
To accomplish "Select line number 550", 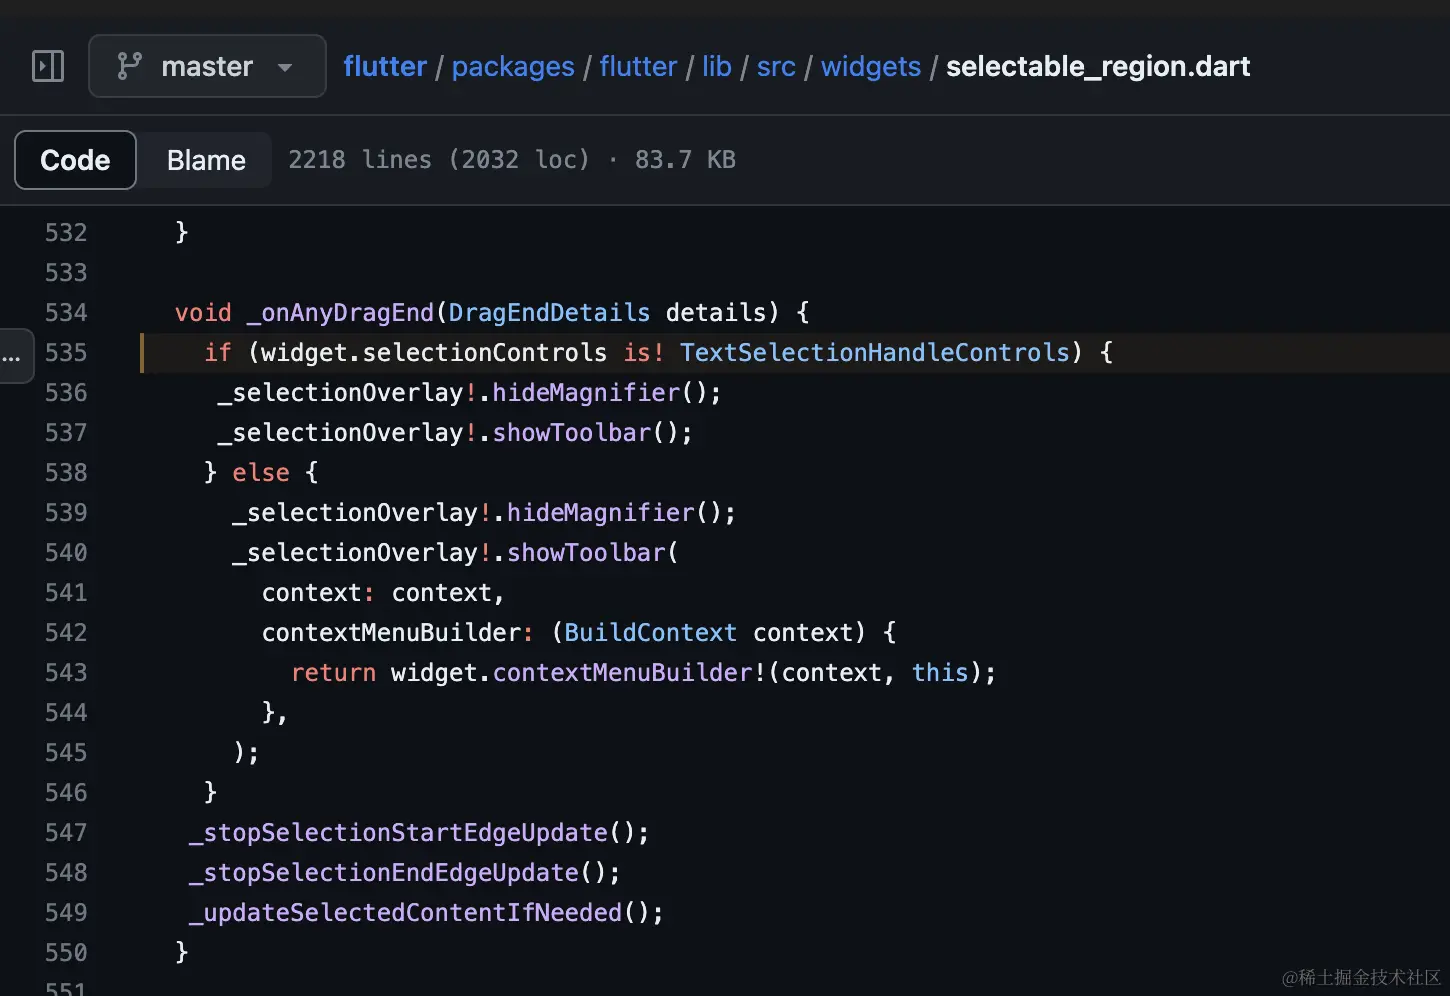I will [66, 952].
